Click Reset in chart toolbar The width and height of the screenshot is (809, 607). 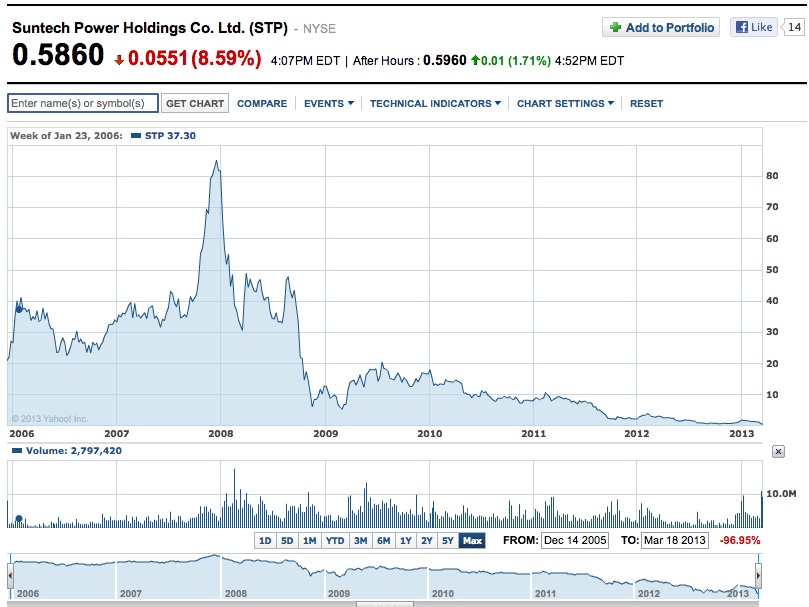pos(646,103)
